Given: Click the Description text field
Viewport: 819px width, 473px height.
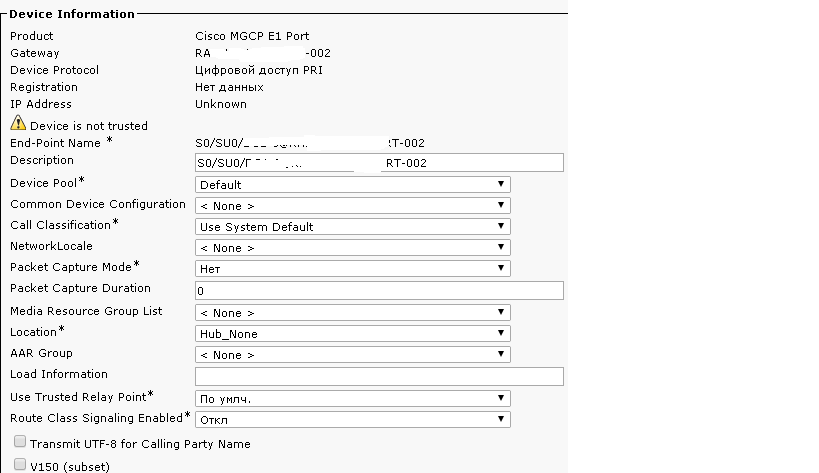Looking at the screenshot, I should [379, 162].
